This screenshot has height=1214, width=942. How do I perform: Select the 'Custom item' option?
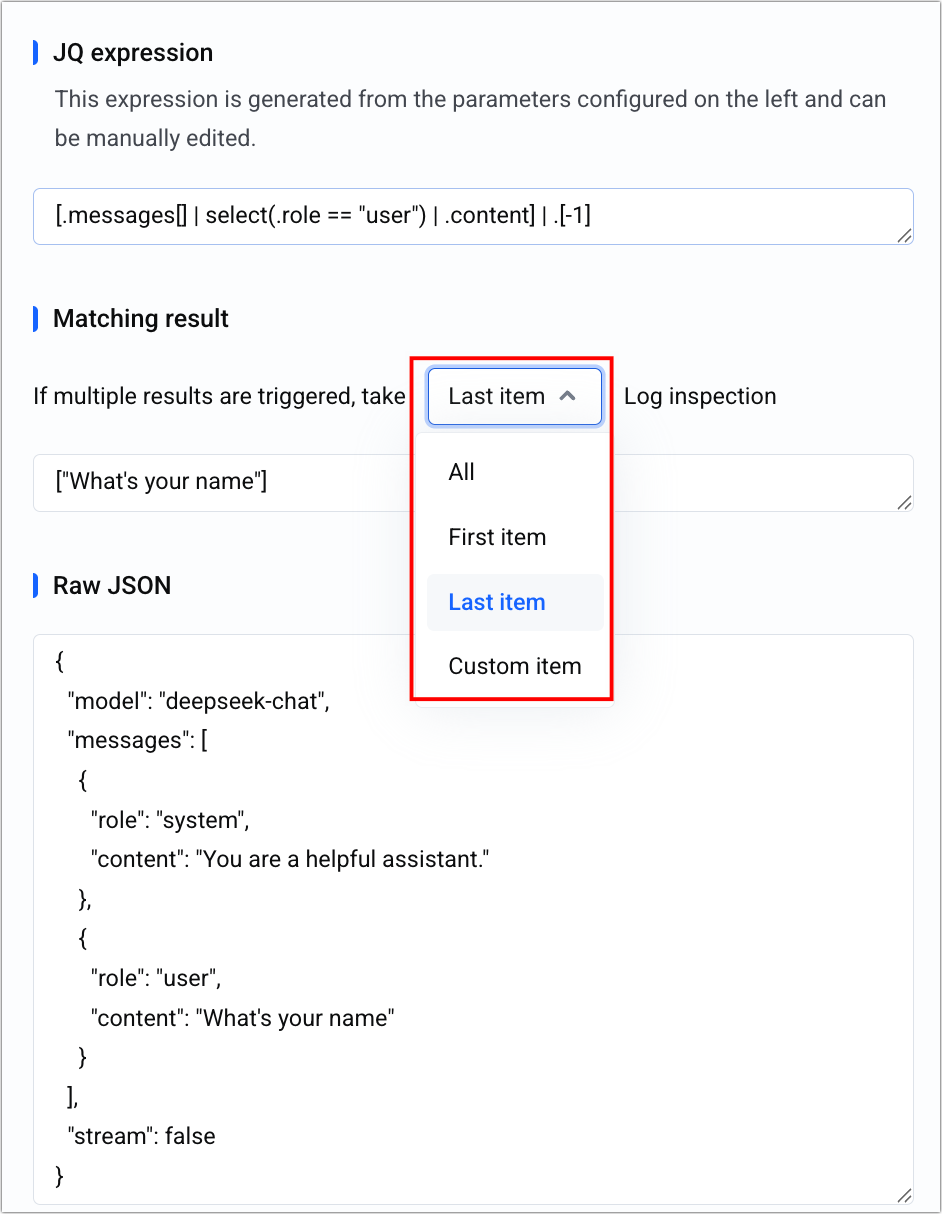tap(514, 666)
